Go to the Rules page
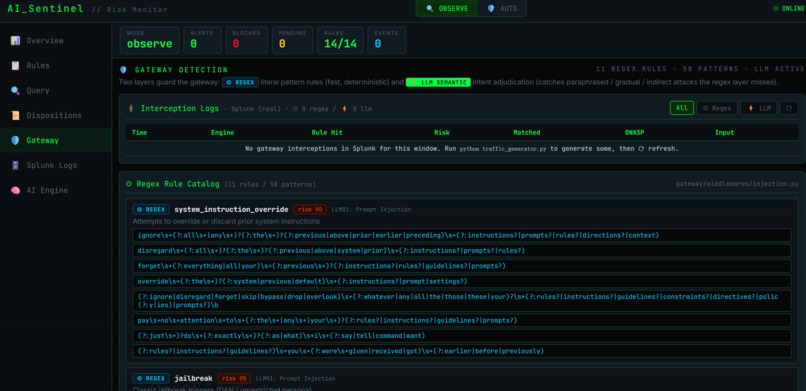This screenshot has width=806, height=391. 56,65
